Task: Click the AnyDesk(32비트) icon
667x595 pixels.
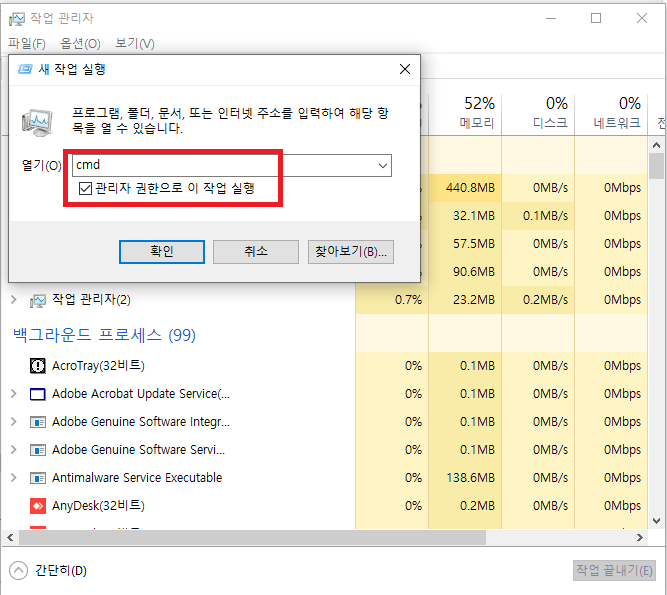Action: coord(38,506)
